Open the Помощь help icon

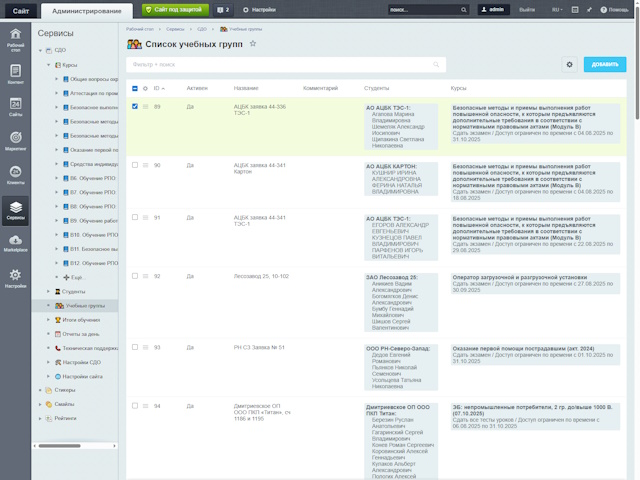[614, 10]
